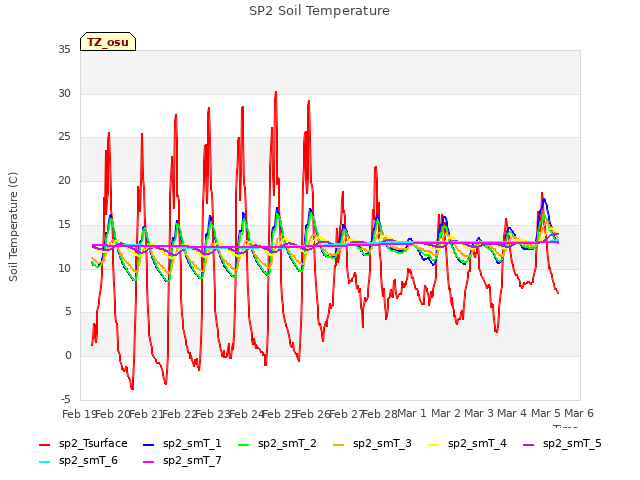This screenshot has width=640, height=480.
Task: Click the Feb 25 x-axis tick label
Action: click(x=279, y=414)
